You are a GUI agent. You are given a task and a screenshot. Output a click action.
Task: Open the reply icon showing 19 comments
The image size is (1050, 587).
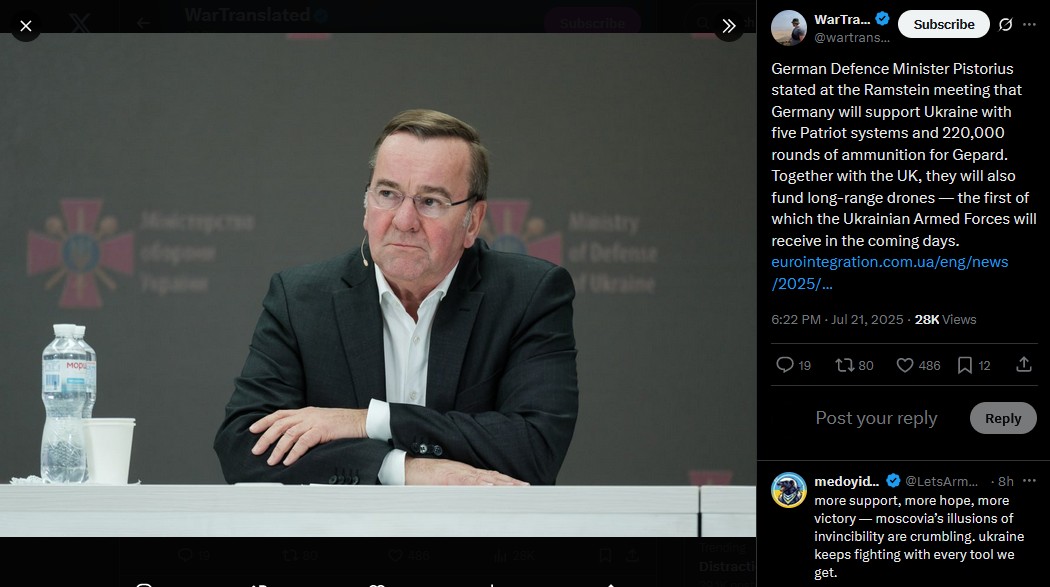point(793,365)
